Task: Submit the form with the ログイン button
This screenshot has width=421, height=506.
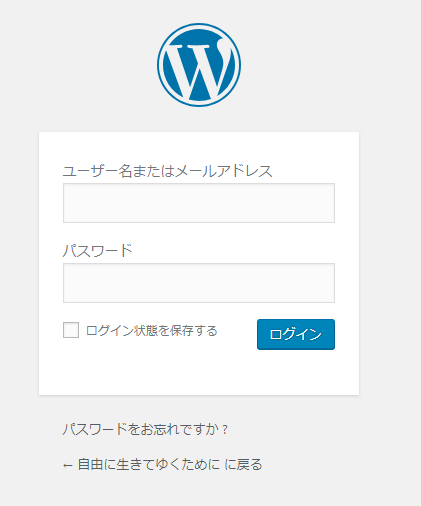Action: tap(296, 334)
